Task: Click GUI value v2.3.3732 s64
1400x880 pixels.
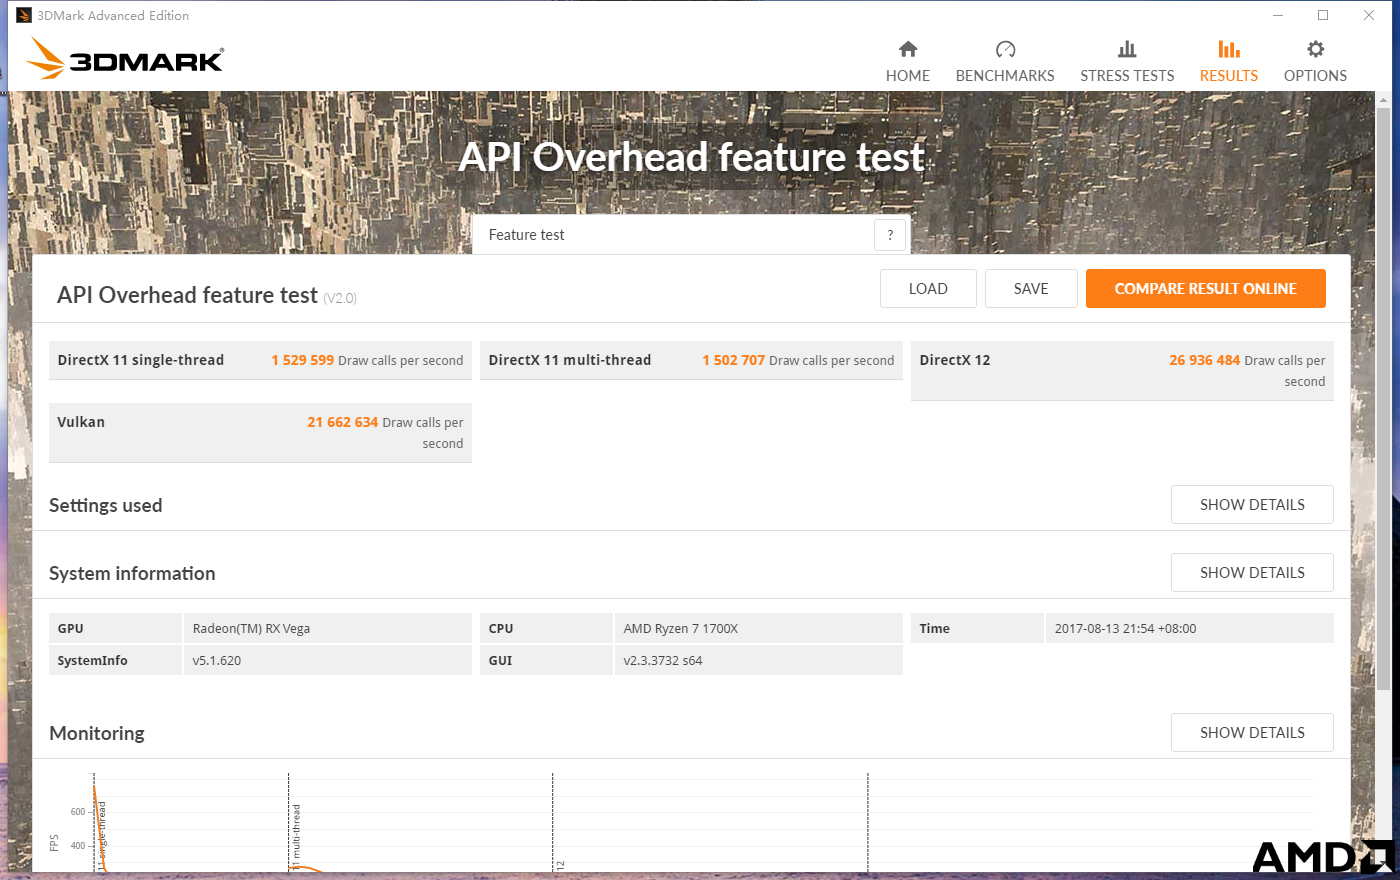Action: pos(662,661)
